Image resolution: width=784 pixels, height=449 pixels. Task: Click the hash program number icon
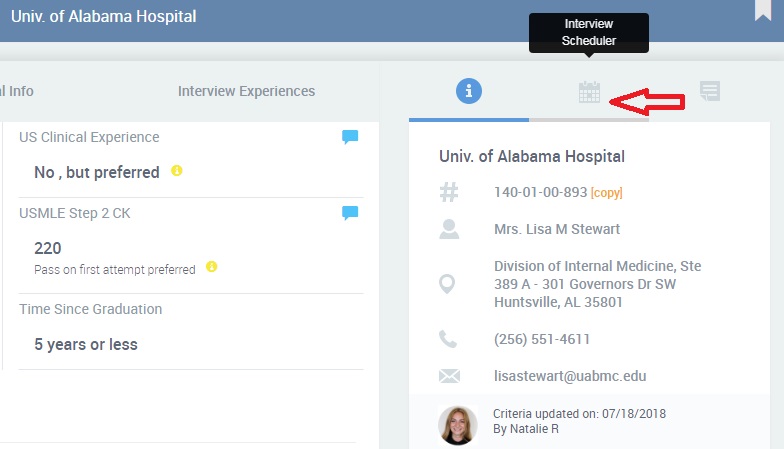(x=448, y=192)
